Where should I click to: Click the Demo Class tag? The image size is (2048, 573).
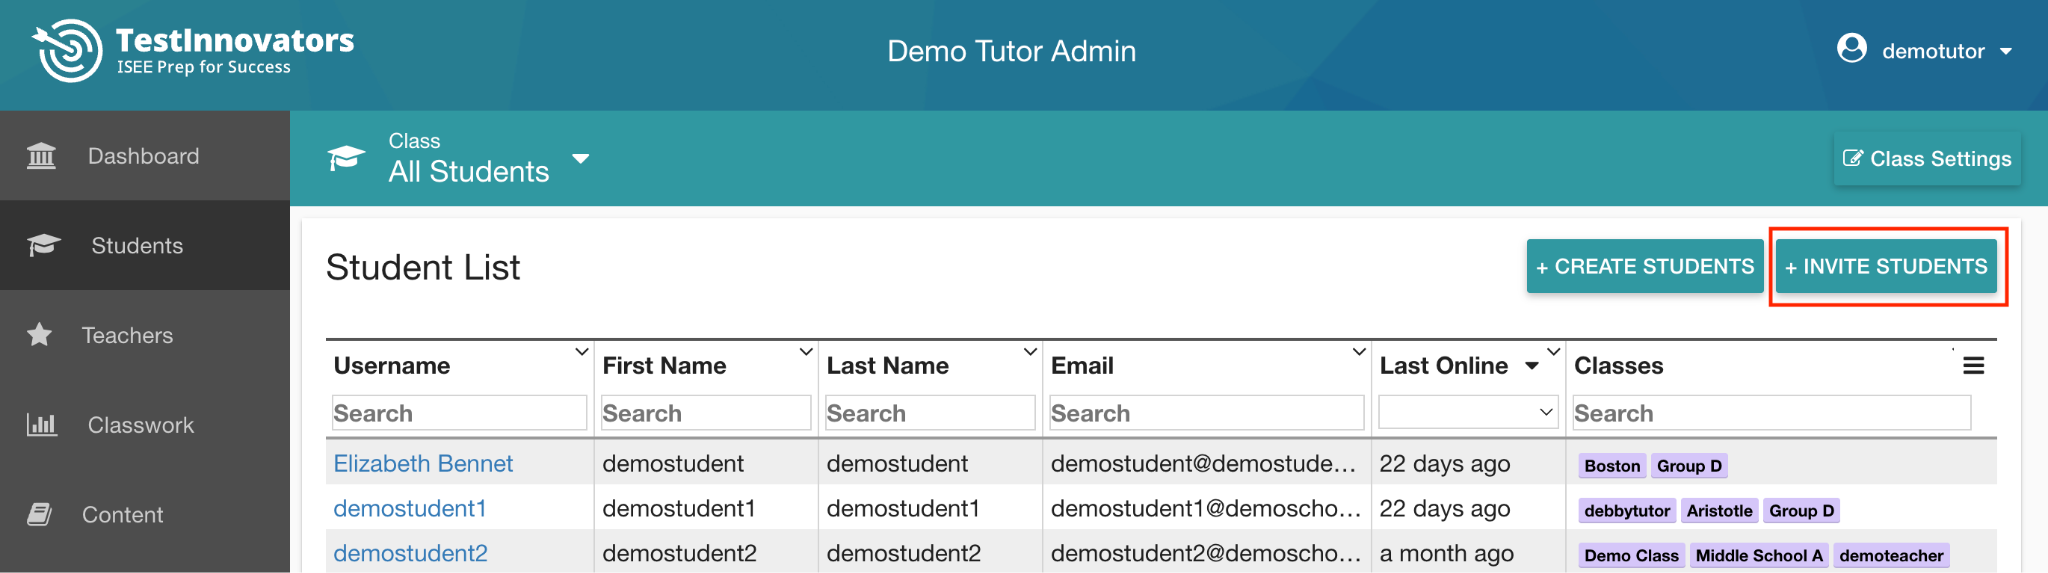(1631, 556)
